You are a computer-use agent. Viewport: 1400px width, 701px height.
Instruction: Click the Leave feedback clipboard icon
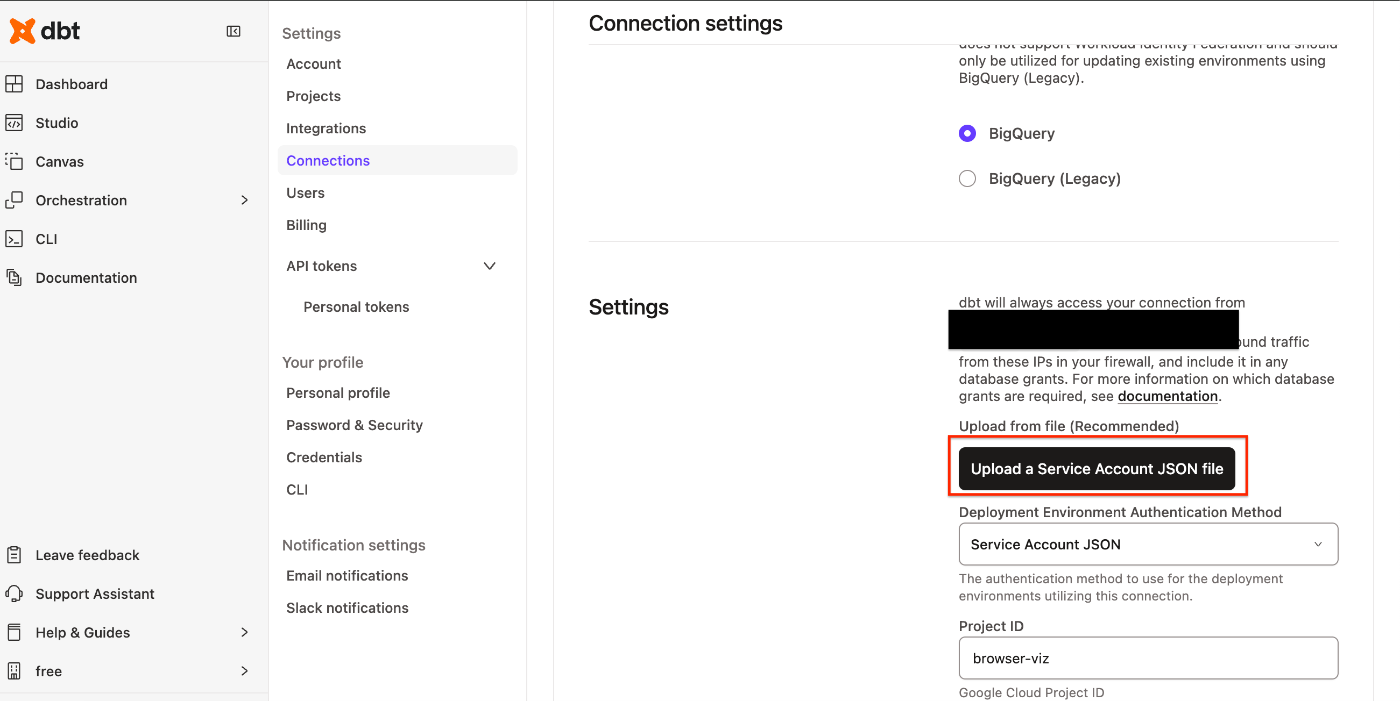point(14,555)
